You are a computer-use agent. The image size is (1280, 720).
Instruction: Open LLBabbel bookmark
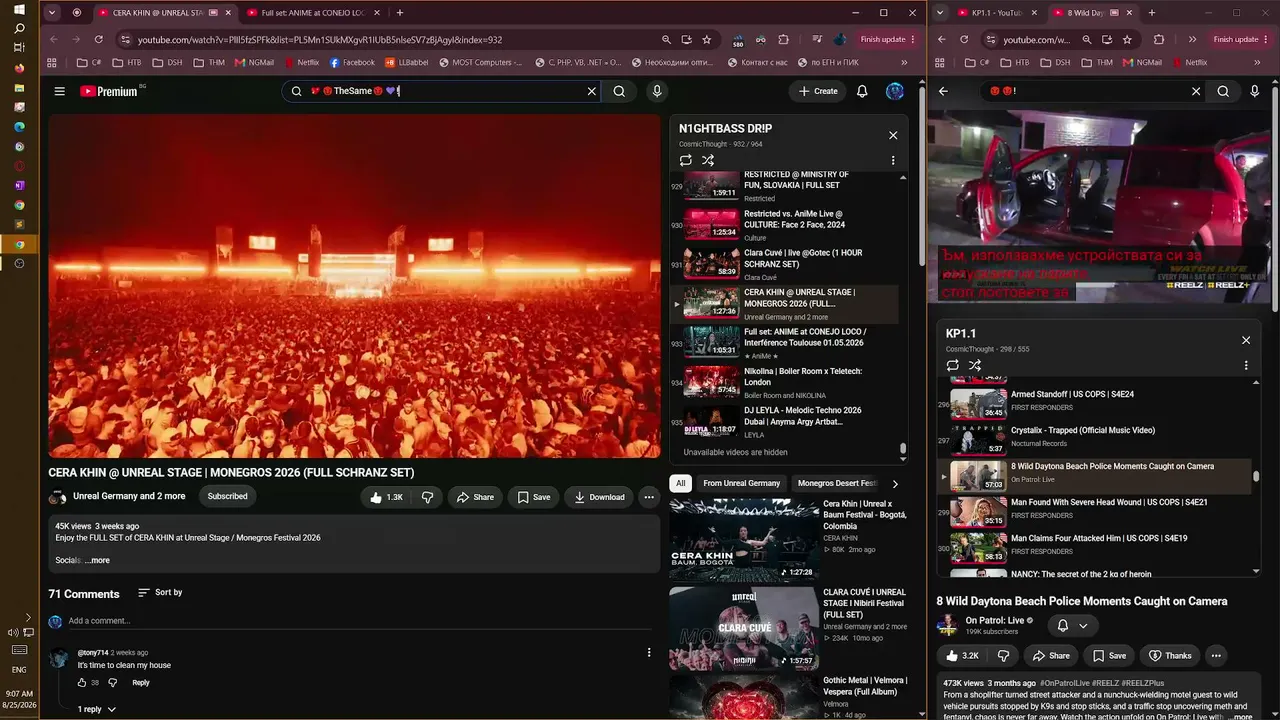[x=407, y=62]
